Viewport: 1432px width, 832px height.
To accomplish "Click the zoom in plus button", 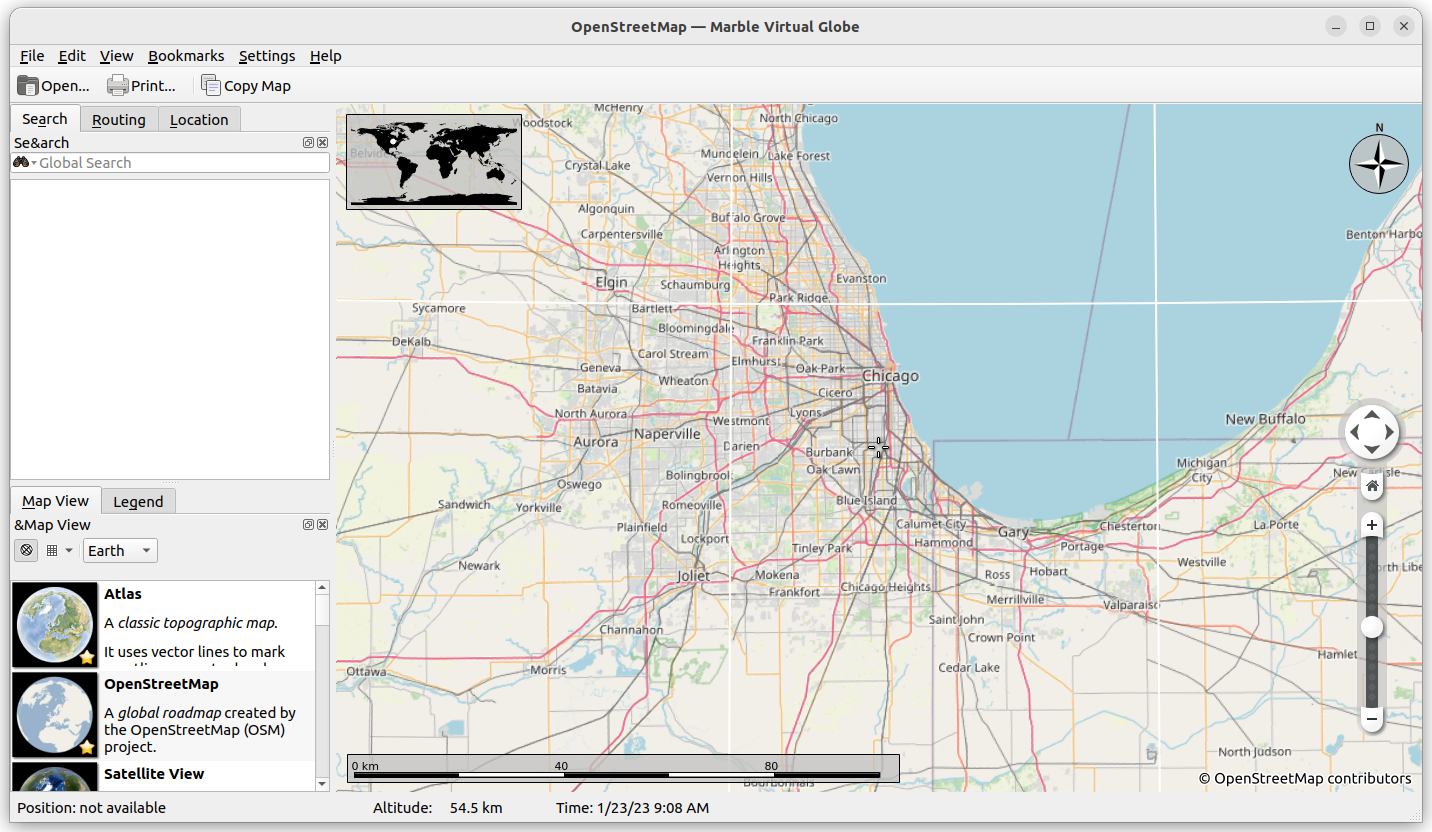I will pyautogui.click(x=1371, y=524).
